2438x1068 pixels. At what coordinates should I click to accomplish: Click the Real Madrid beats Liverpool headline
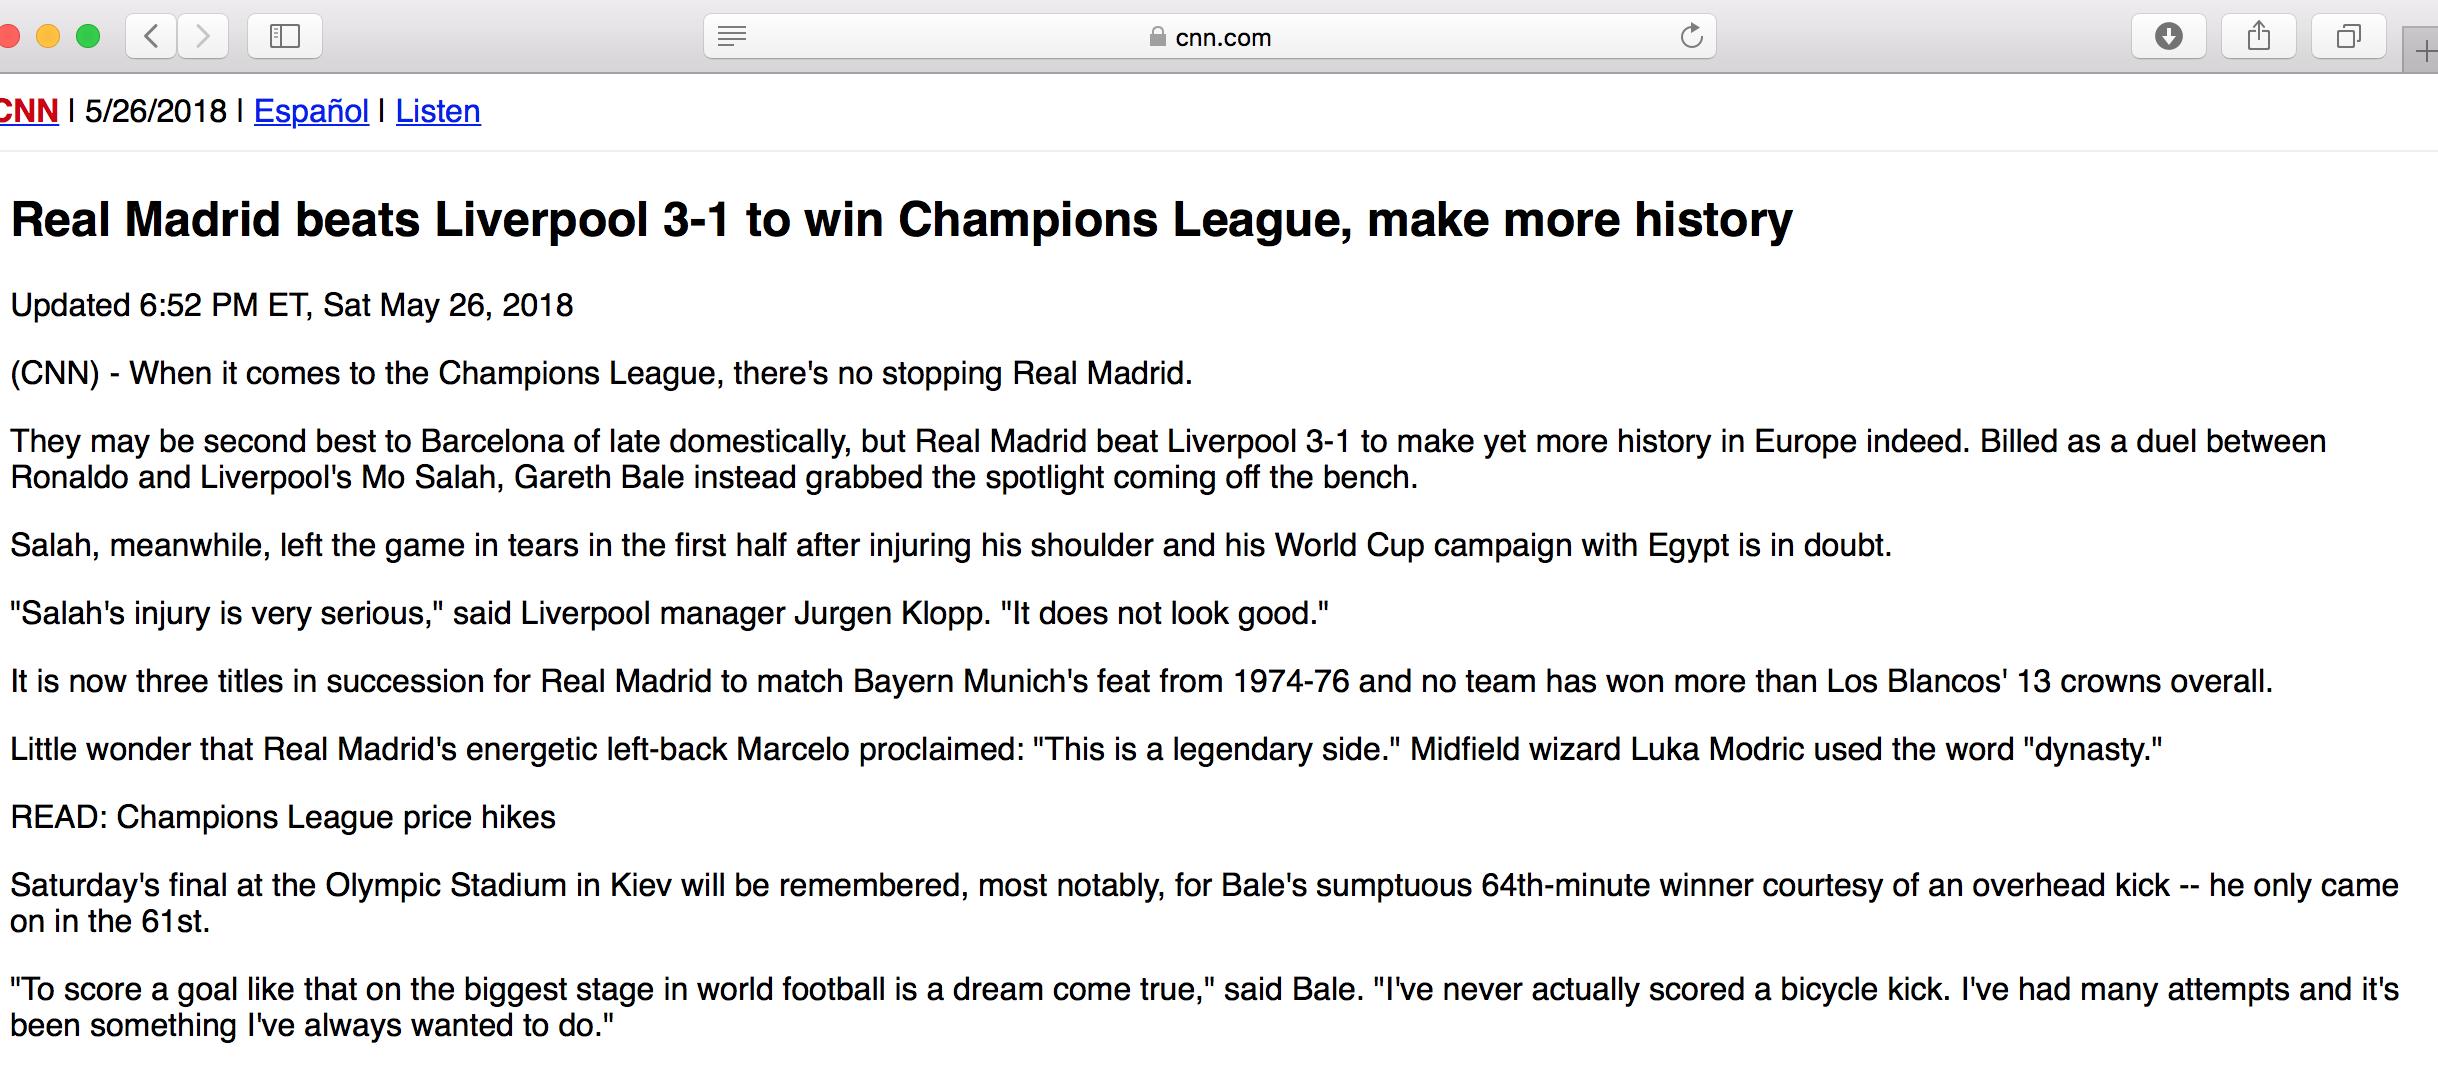pos(901,221)
